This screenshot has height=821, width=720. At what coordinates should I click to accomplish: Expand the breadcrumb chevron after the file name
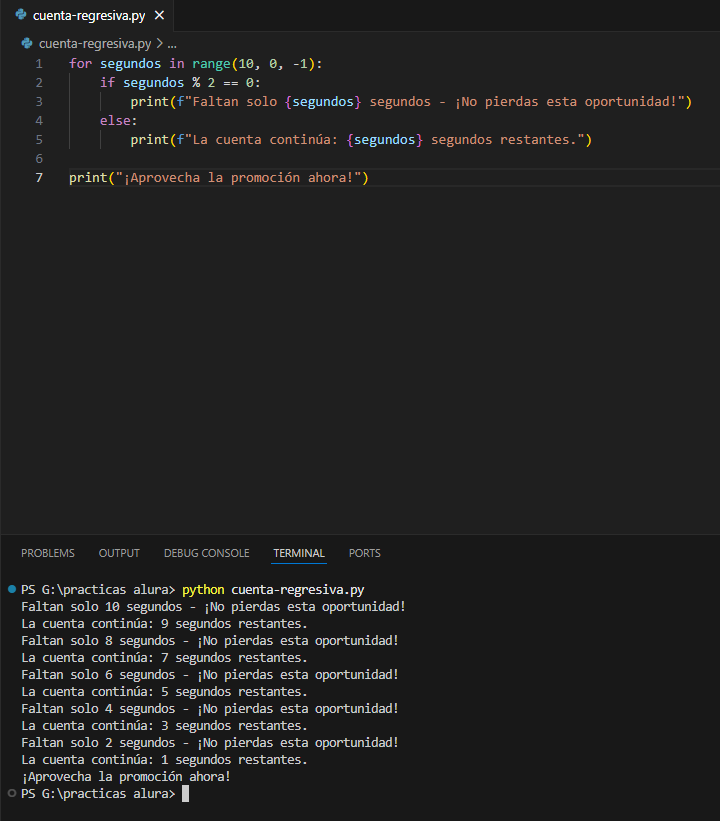click(159, 44)
